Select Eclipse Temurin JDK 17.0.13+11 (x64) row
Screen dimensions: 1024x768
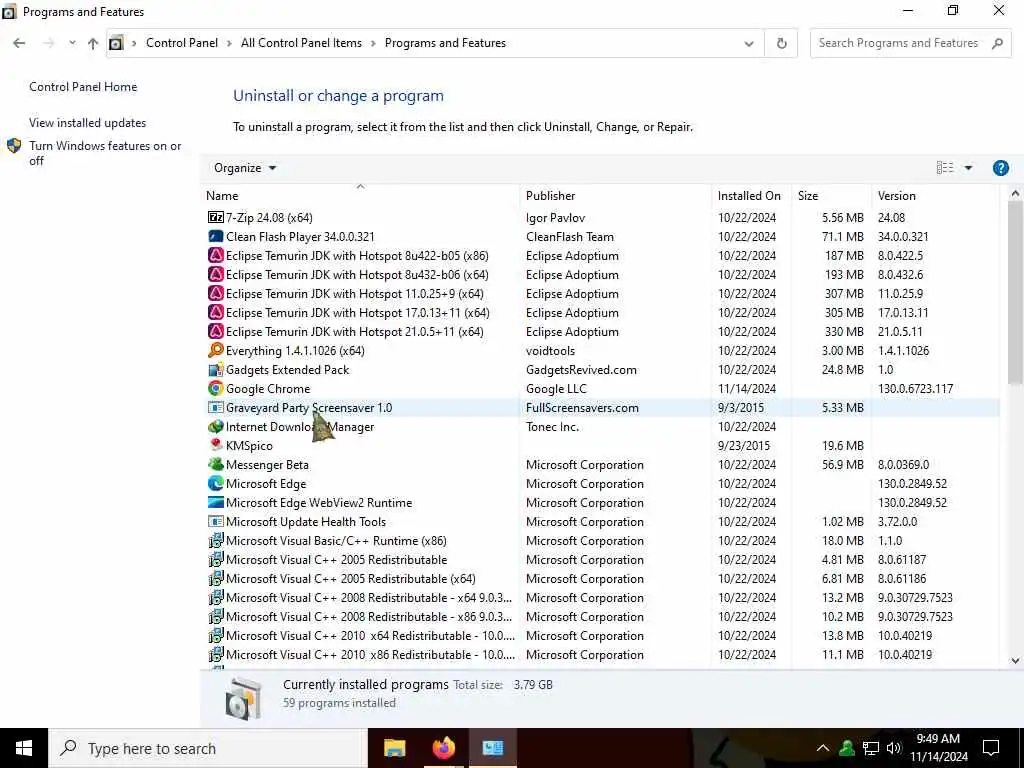coord(601,313)
